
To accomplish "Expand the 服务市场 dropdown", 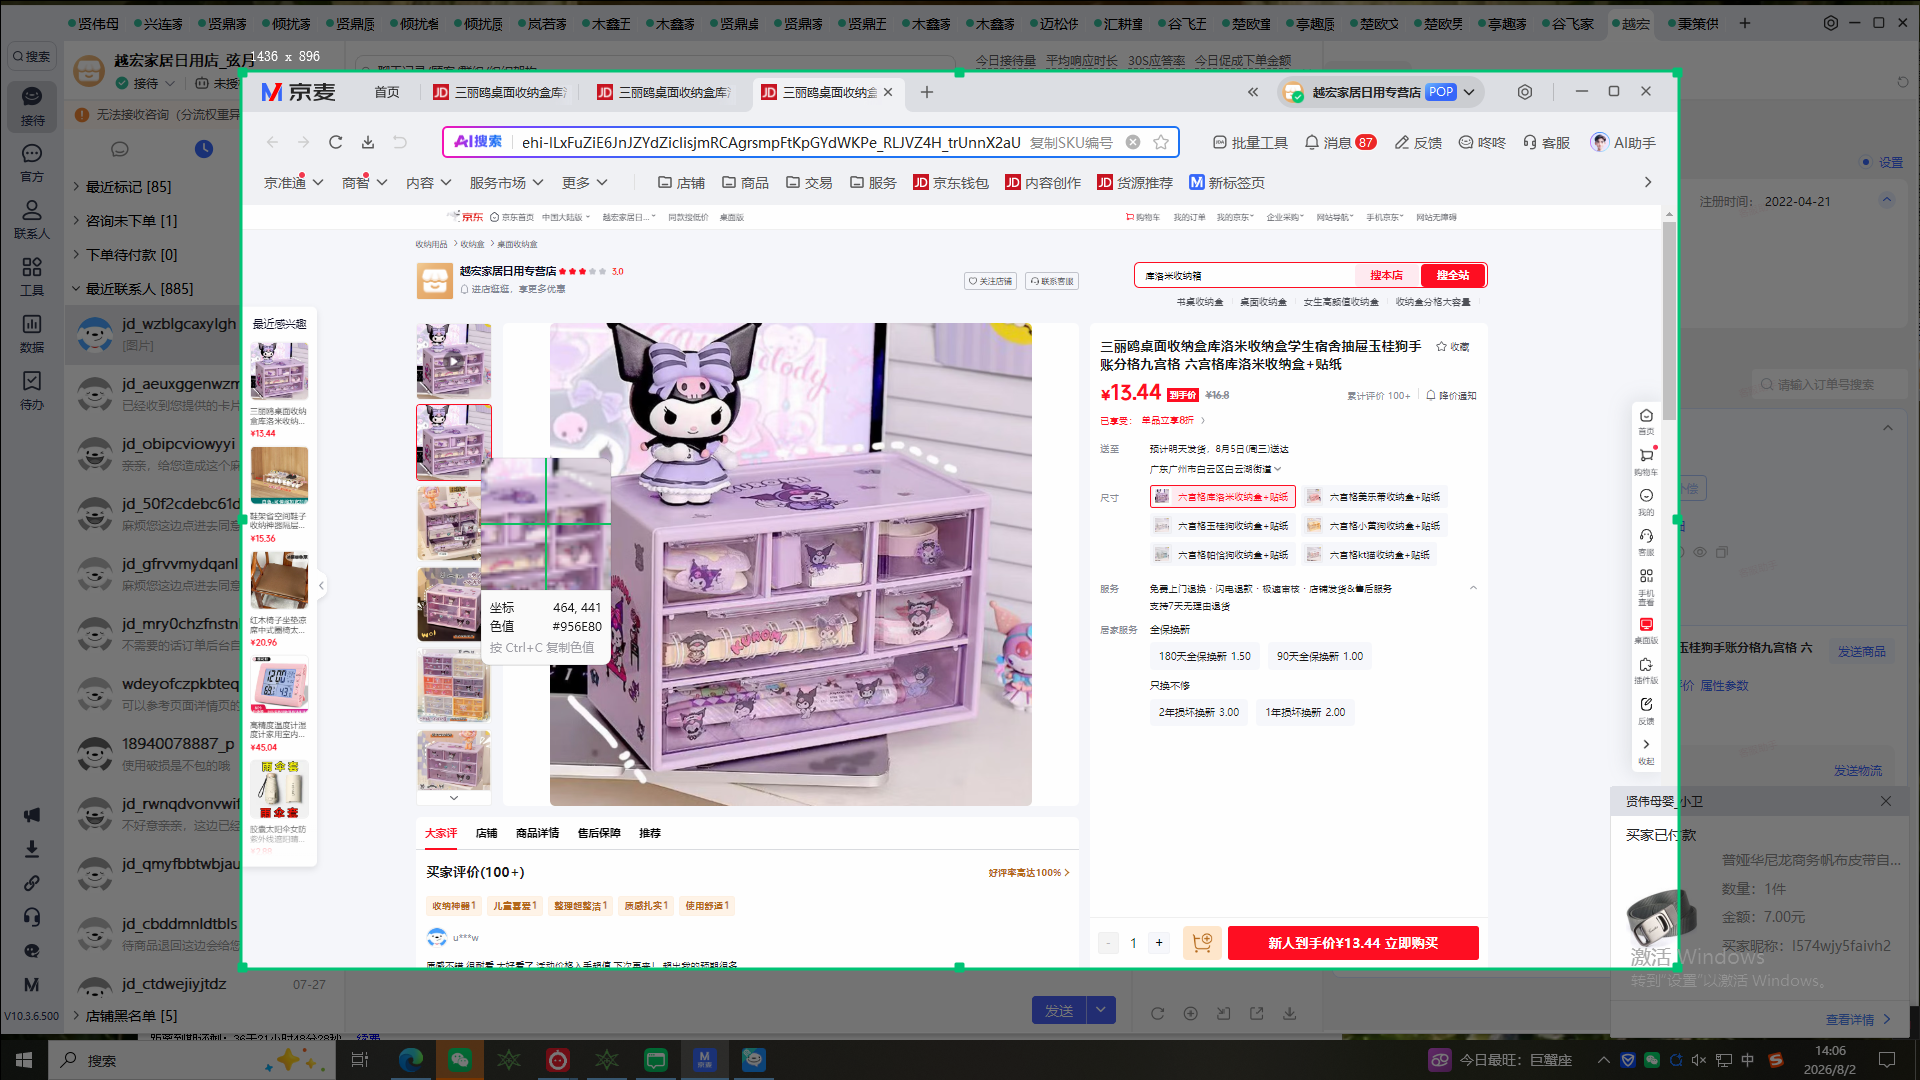I will point(507,183).
